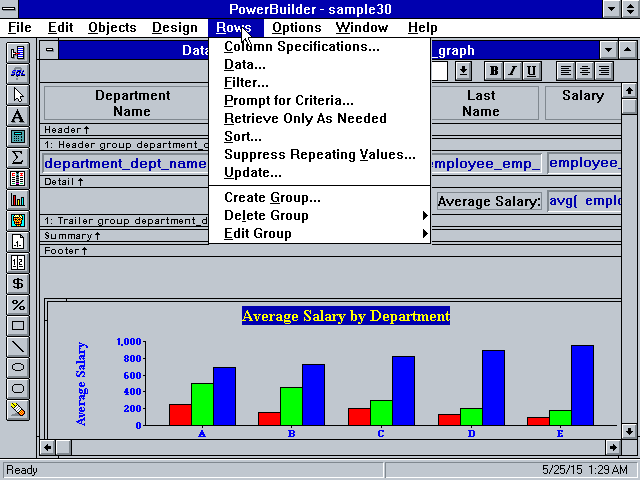Insert the page number tool
640x480 pixels.
pos(18,242)
